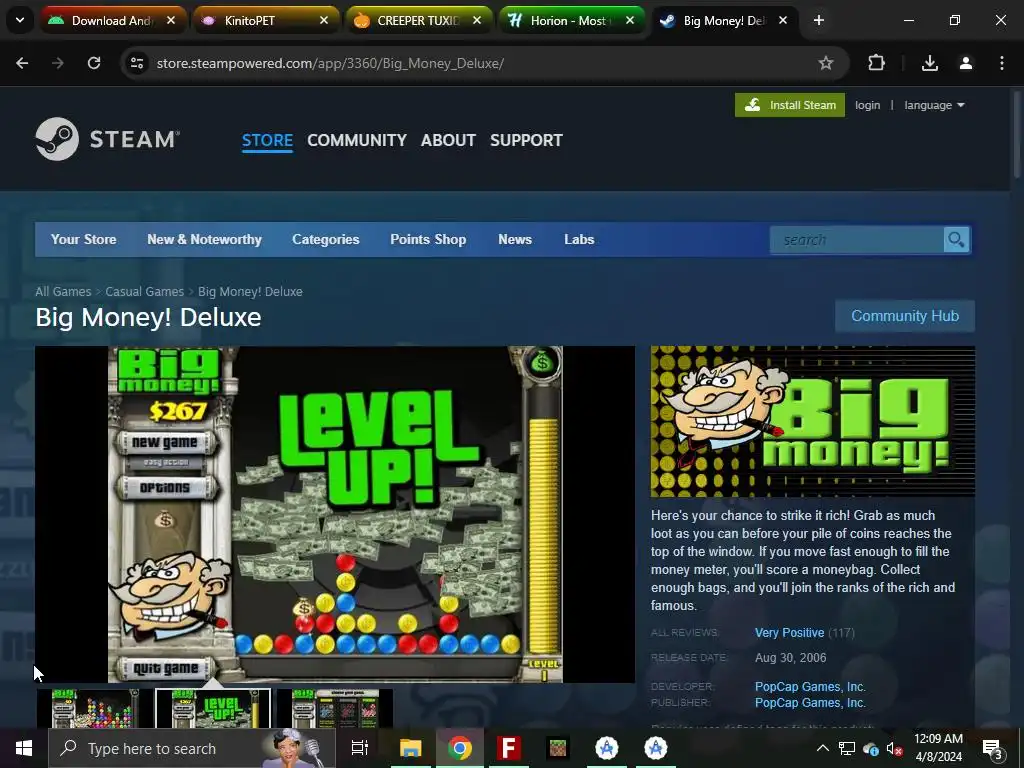Open site information icon in address bar

coord(137,63)
